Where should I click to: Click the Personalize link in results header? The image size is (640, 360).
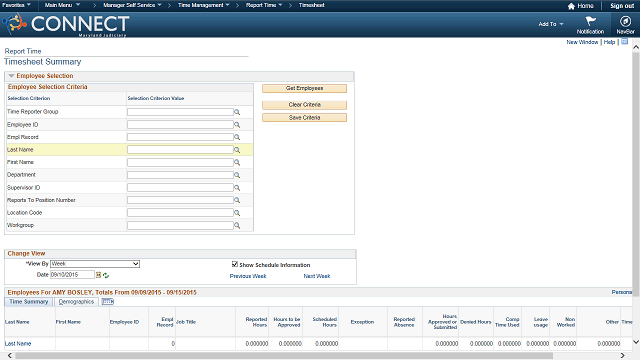point(621,292)
